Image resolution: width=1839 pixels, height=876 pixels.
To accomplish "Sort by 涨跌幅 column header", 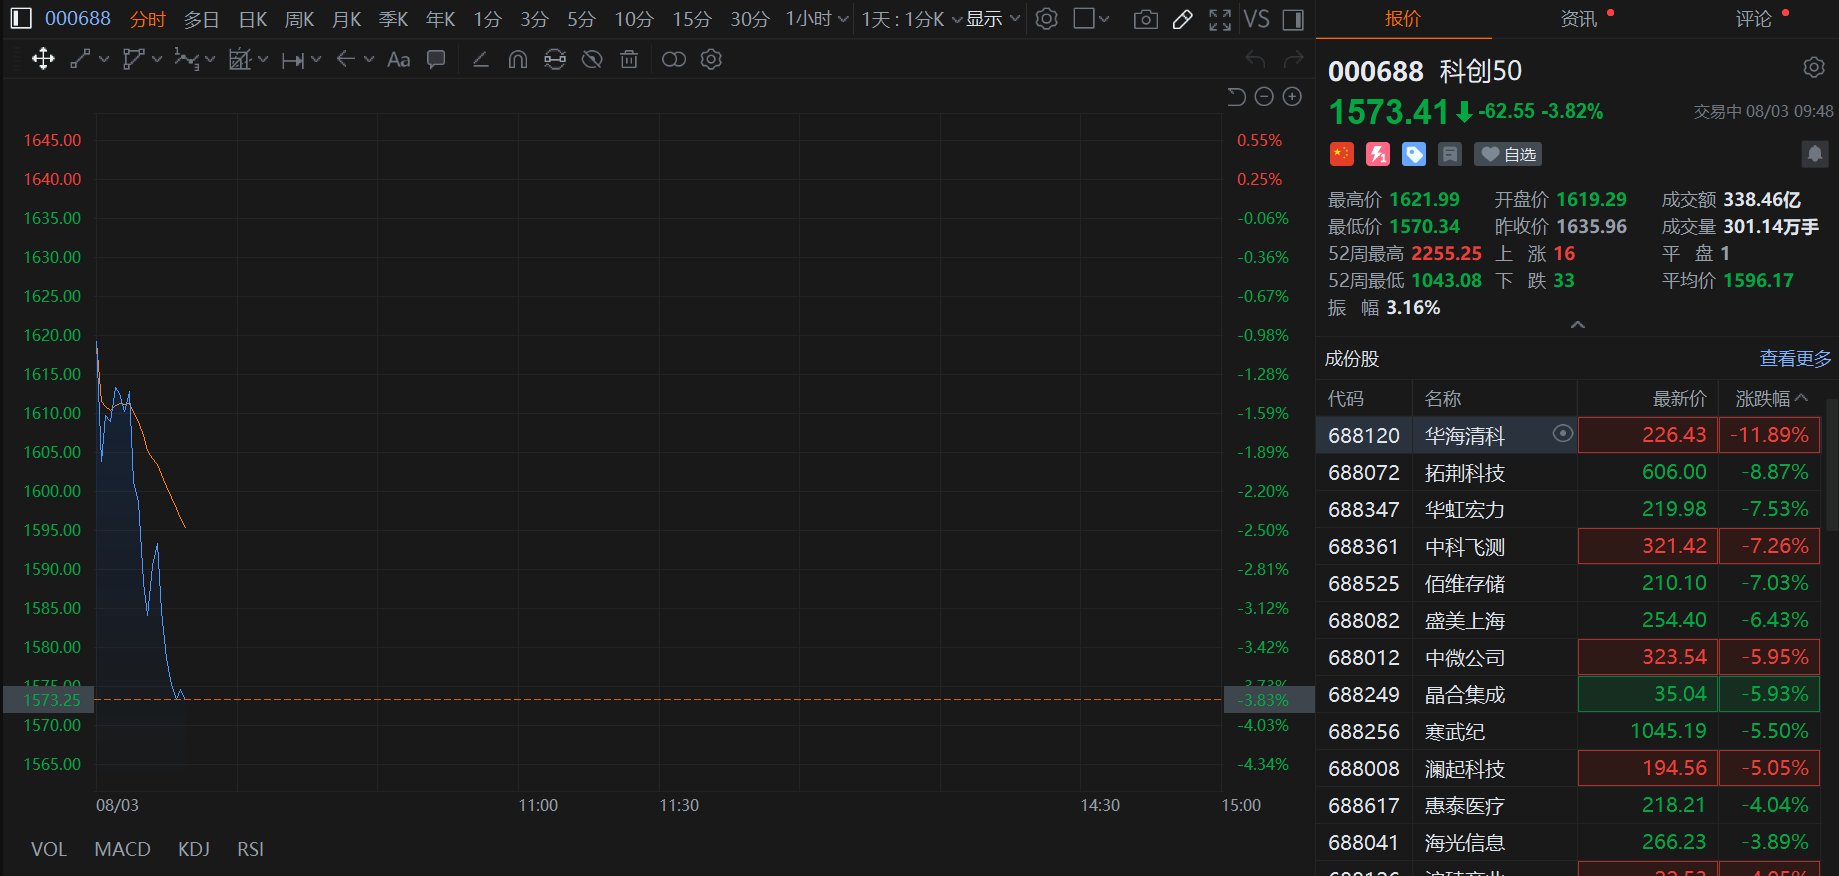I will [1771, 398].
